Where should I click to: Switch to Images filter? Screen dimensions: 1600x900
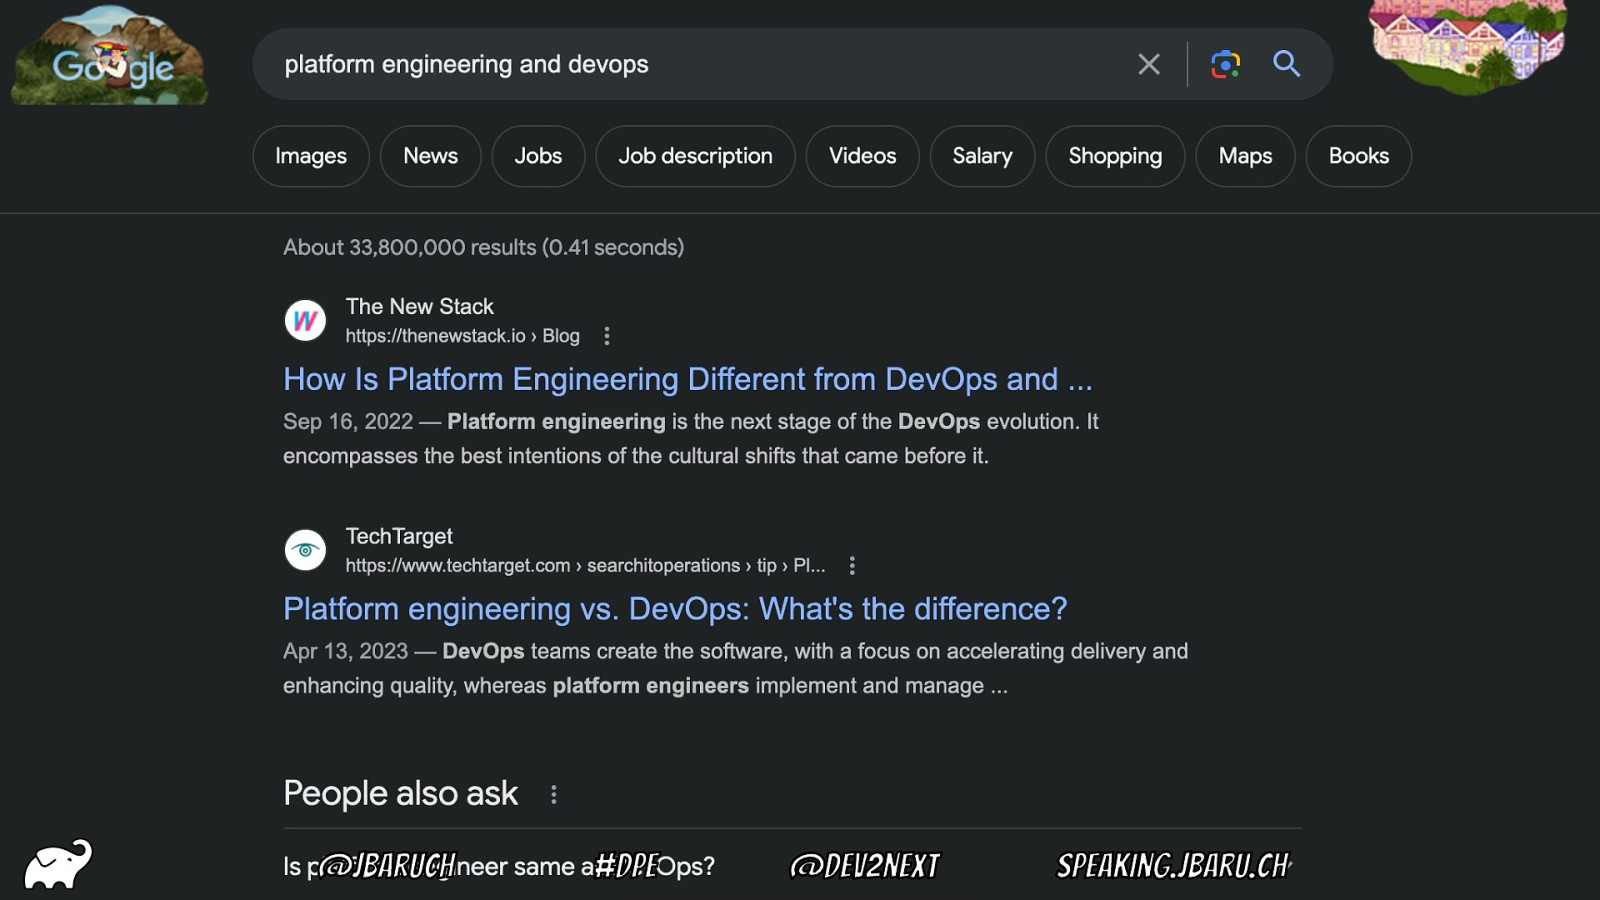pos(311,156)
